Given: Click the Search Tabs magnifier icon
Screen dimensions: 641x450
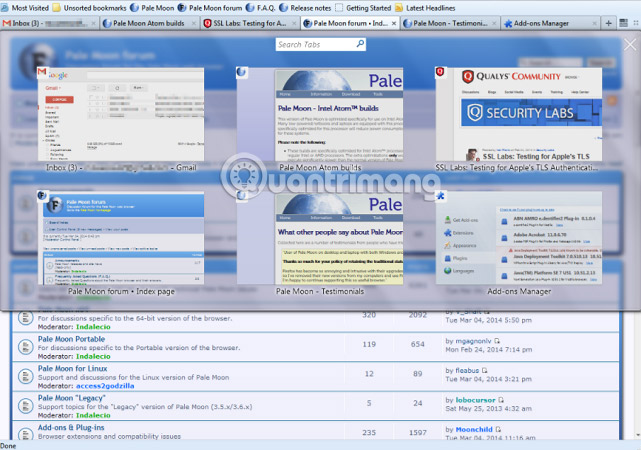Looking at the screenshot, I should pyautogui.click(x=359, y=45).
